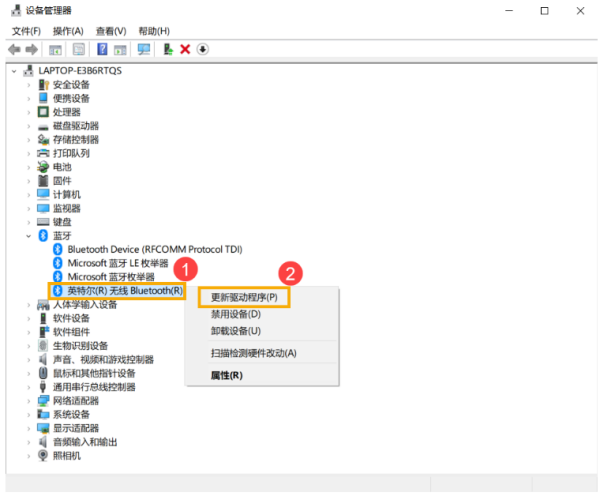Select 扫描检测硬件改动(A) menu entry
Viewport: 600px width, 496px height.
[x=253, y=353]
